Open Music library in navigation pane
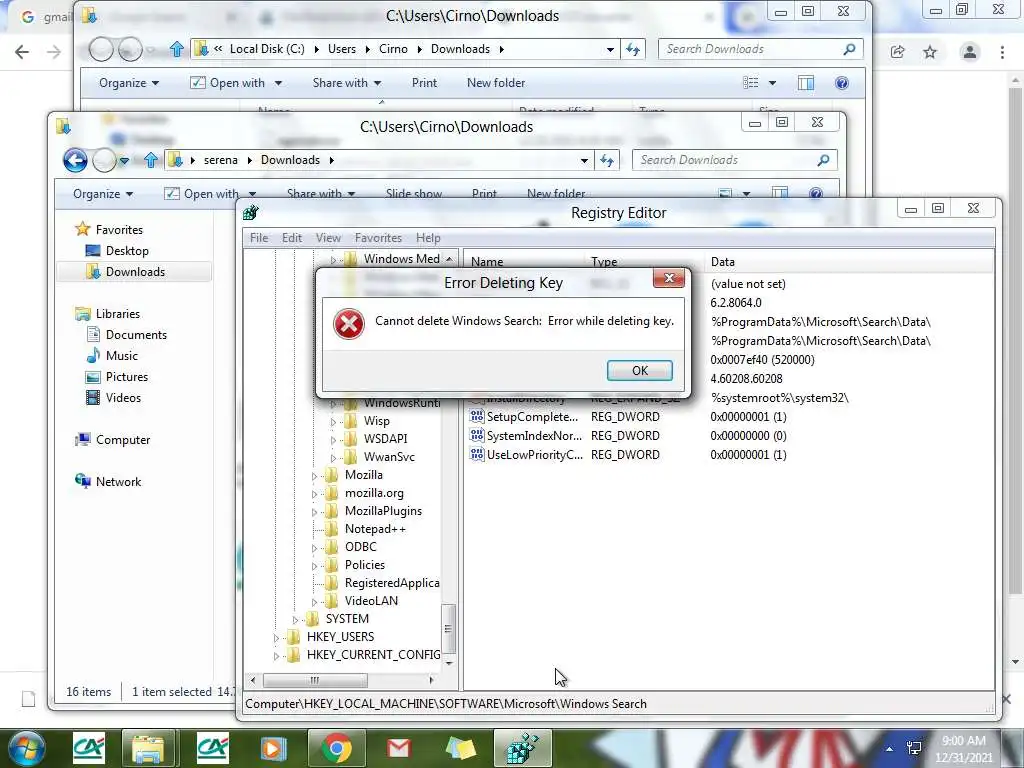1024x768 pixels. point(121,355)
